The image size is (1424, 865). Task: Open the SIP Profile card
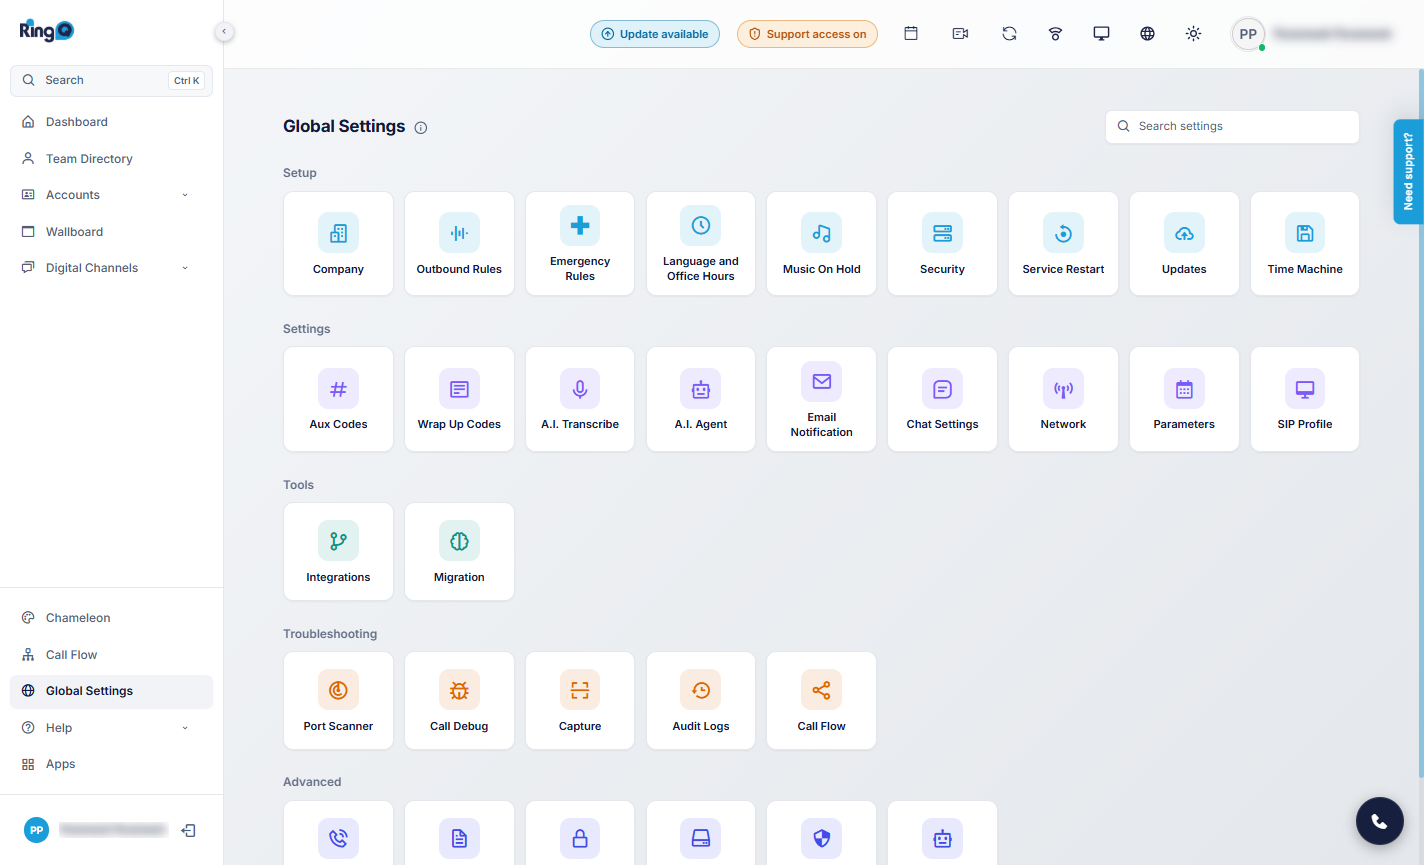(1305, 399)
